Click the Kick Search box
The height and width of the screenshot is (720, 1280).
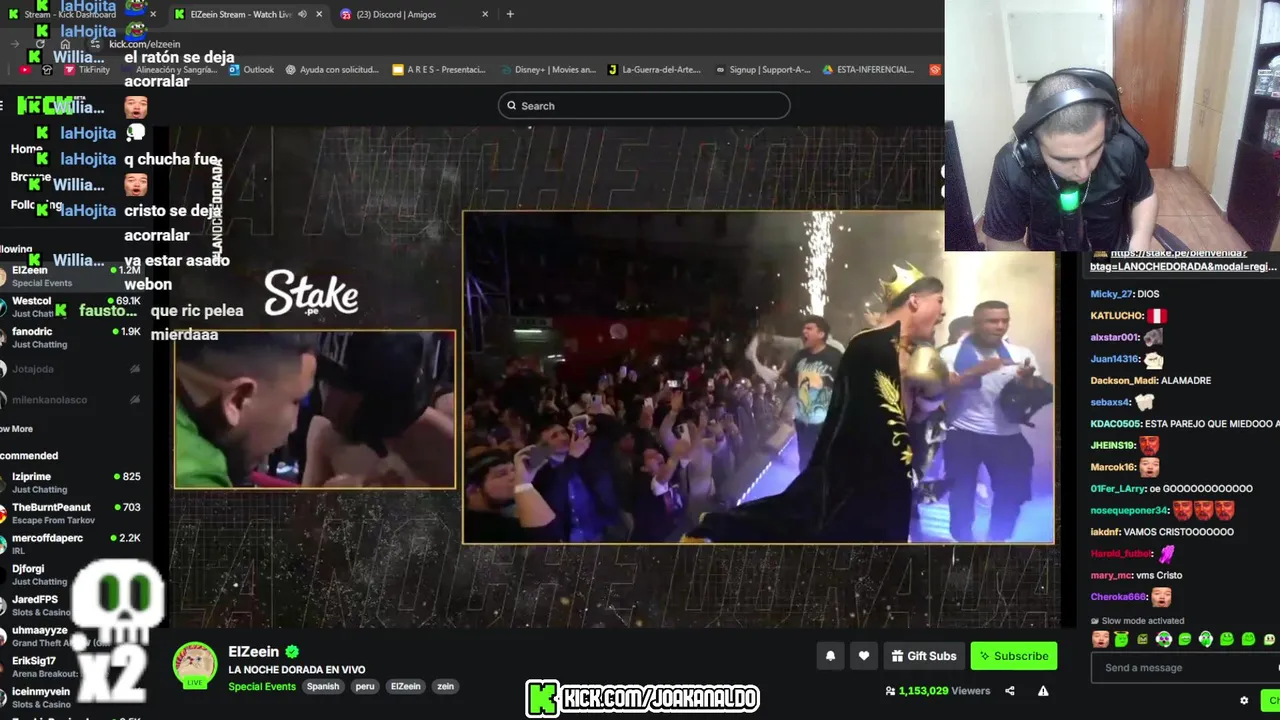pos(644,106)
